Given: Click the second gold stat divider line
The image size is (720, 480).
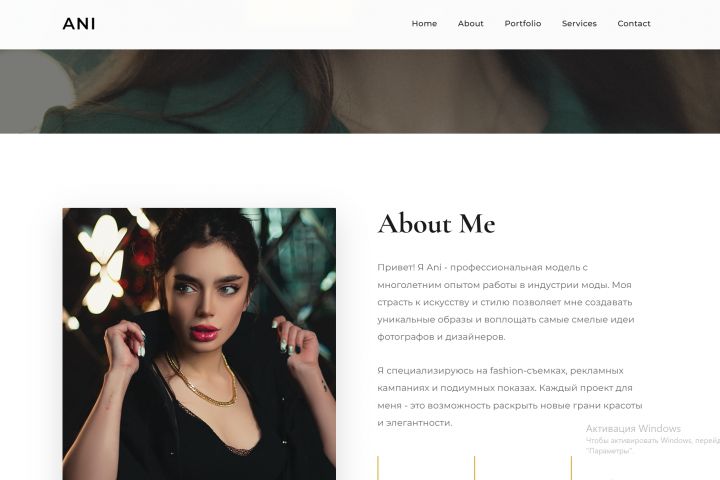Looking at the screenshot, I should (x=475, y=468).
